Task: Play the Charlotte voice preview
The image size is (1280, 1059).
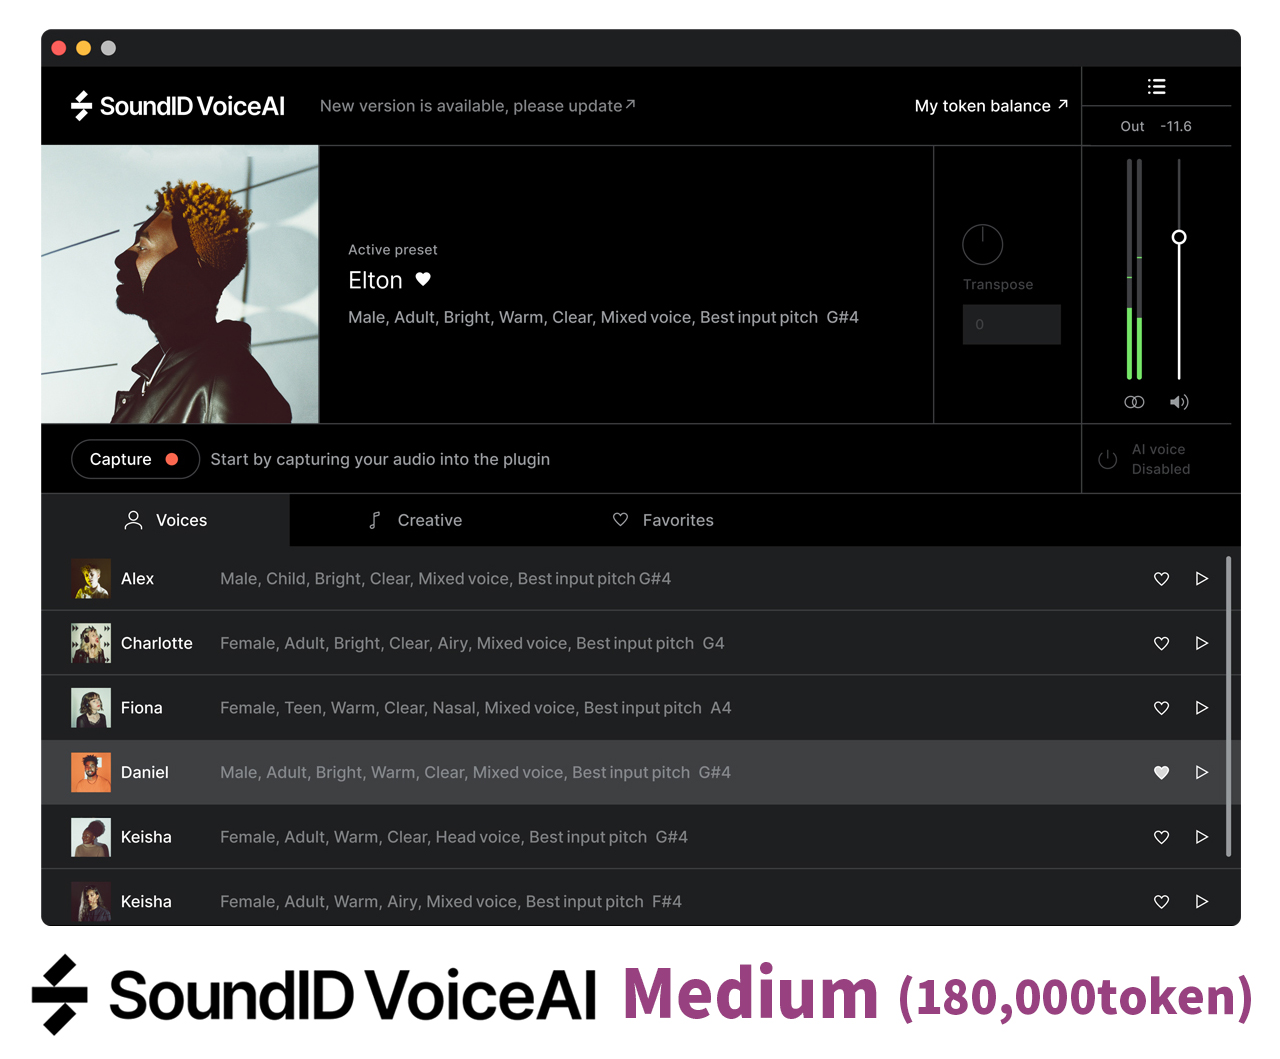Action: [x=1201, y=643]
